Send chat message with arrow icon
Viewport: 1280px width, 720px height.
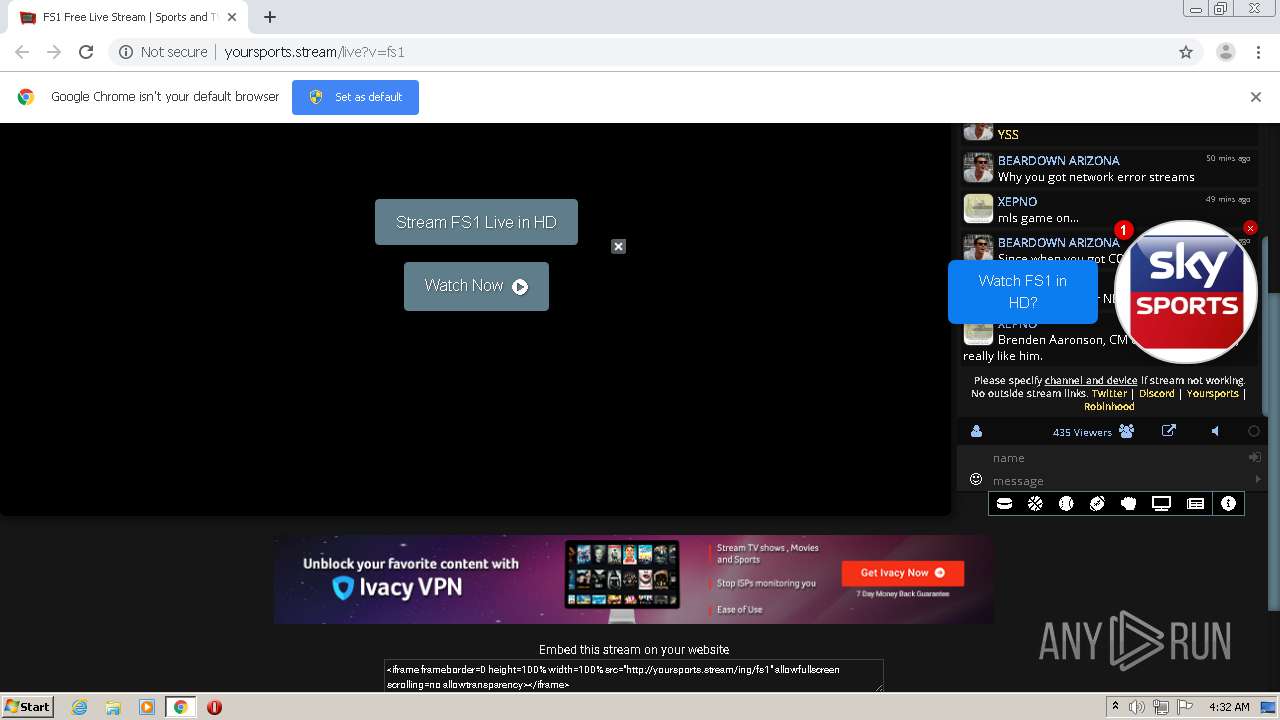coord(1257,480)
